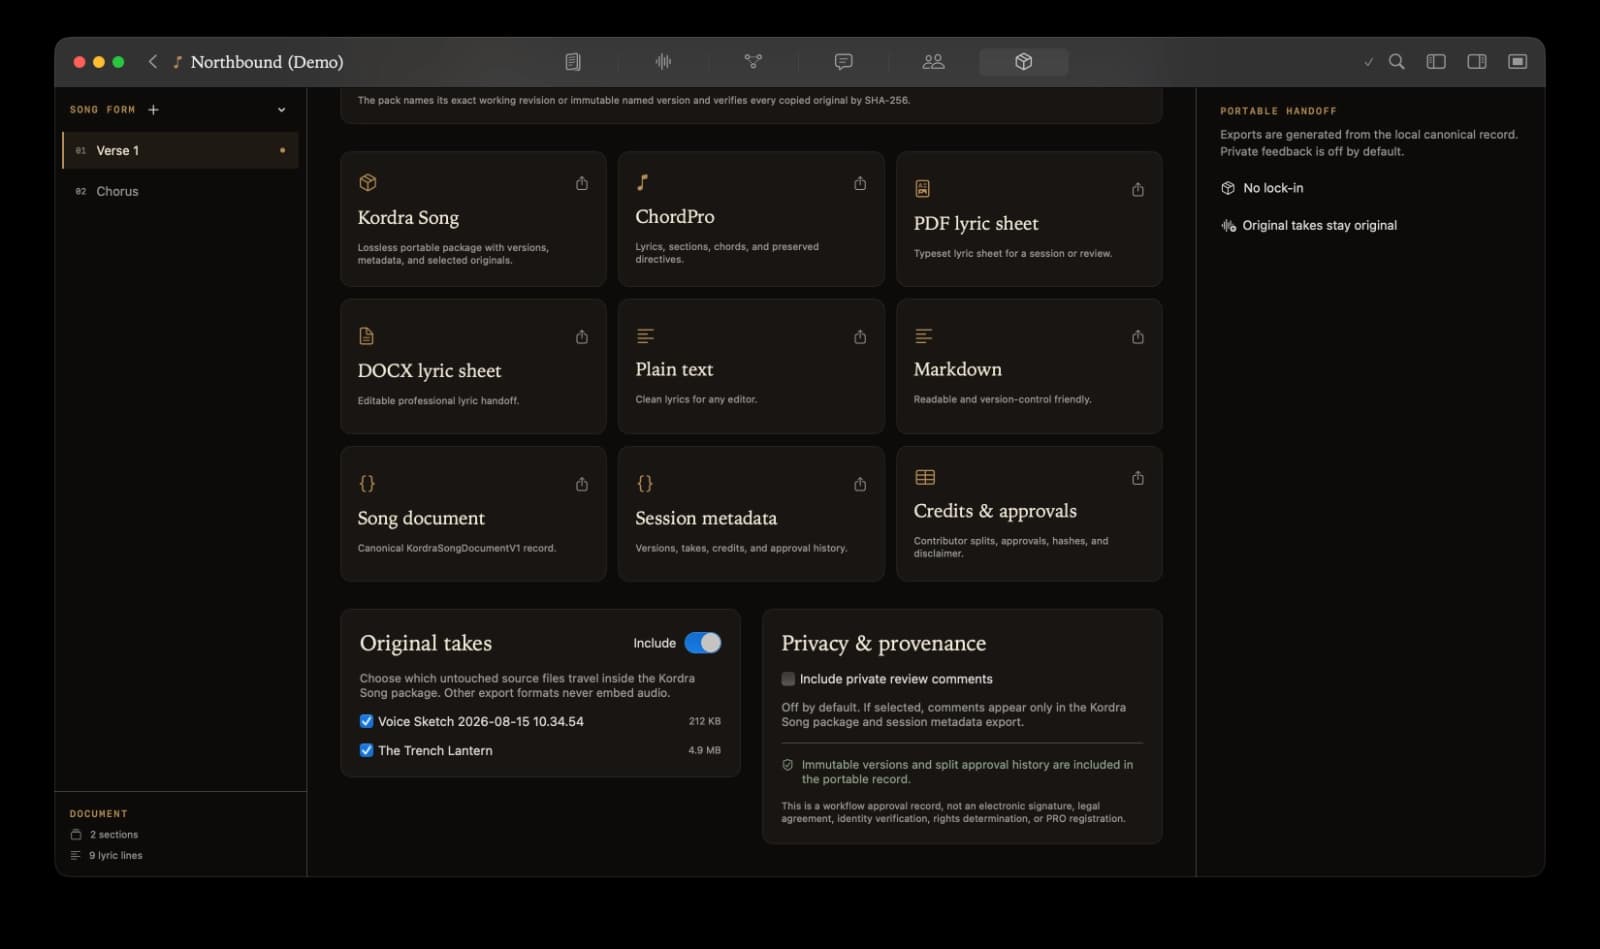This screenshot has height=949, width=1600.
Task: Click the focus mode window icon
Action: [x=1517, y=62]
